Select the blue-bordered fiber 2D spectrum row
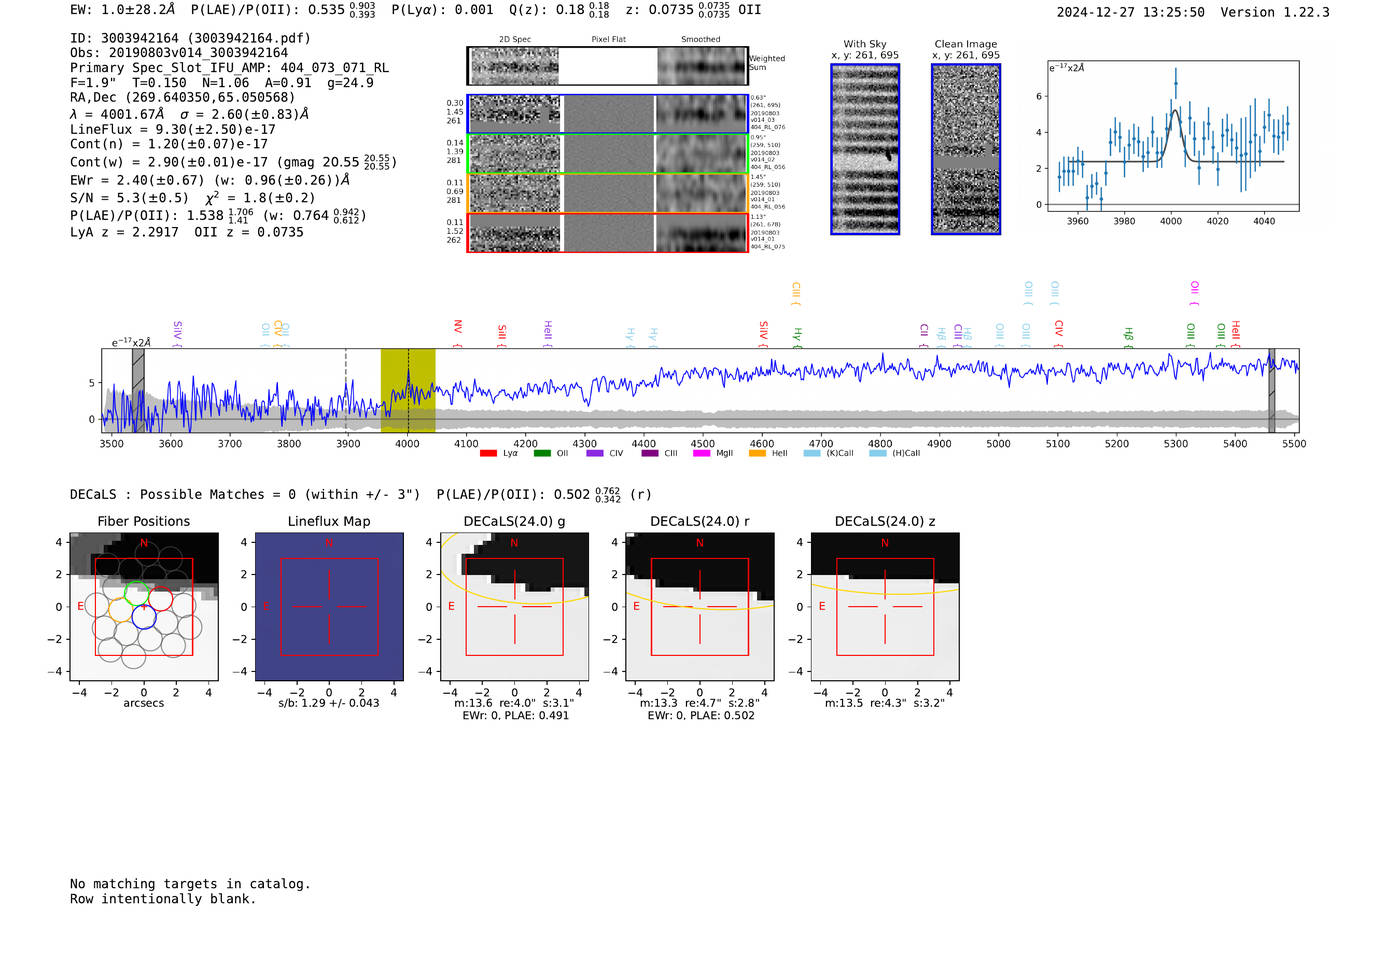This screenshot has width=1400, height=953. click(x=607, y=114)
